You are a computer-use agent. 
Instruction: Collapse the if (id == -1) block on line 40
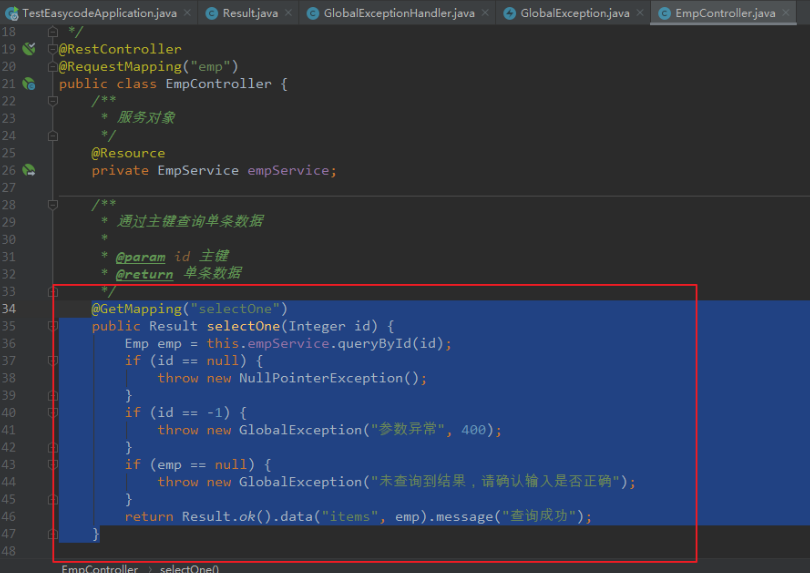coord(52,413)
